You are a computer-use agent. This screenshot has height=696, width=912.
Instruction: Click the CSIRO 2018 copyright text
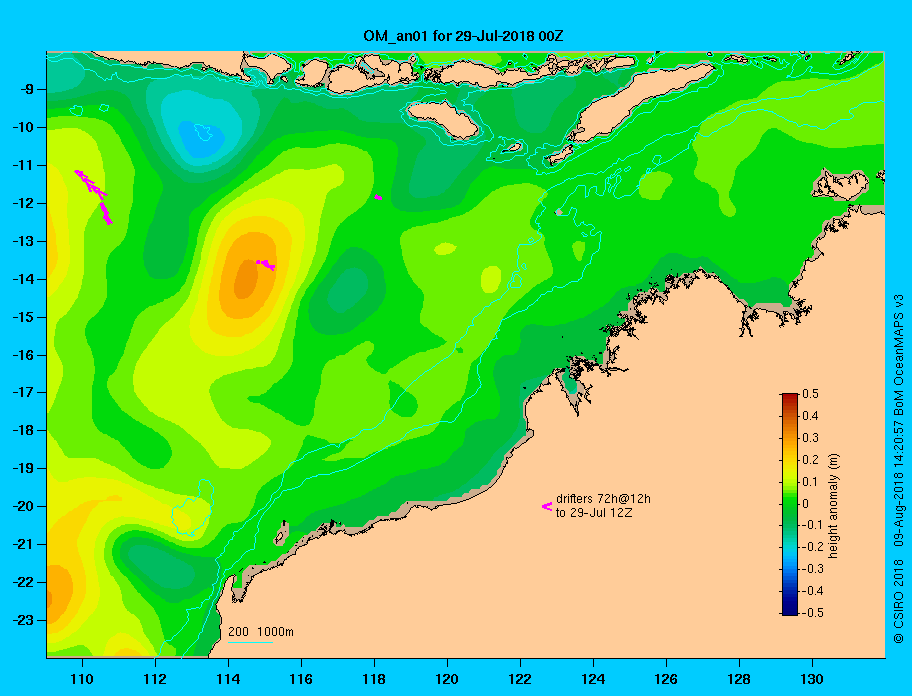coord(899,601)
